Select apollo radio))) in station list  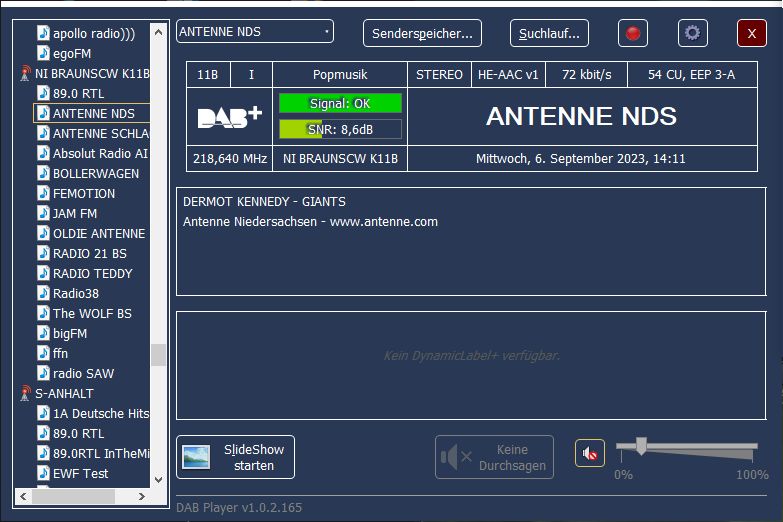[x=94, y=33]
